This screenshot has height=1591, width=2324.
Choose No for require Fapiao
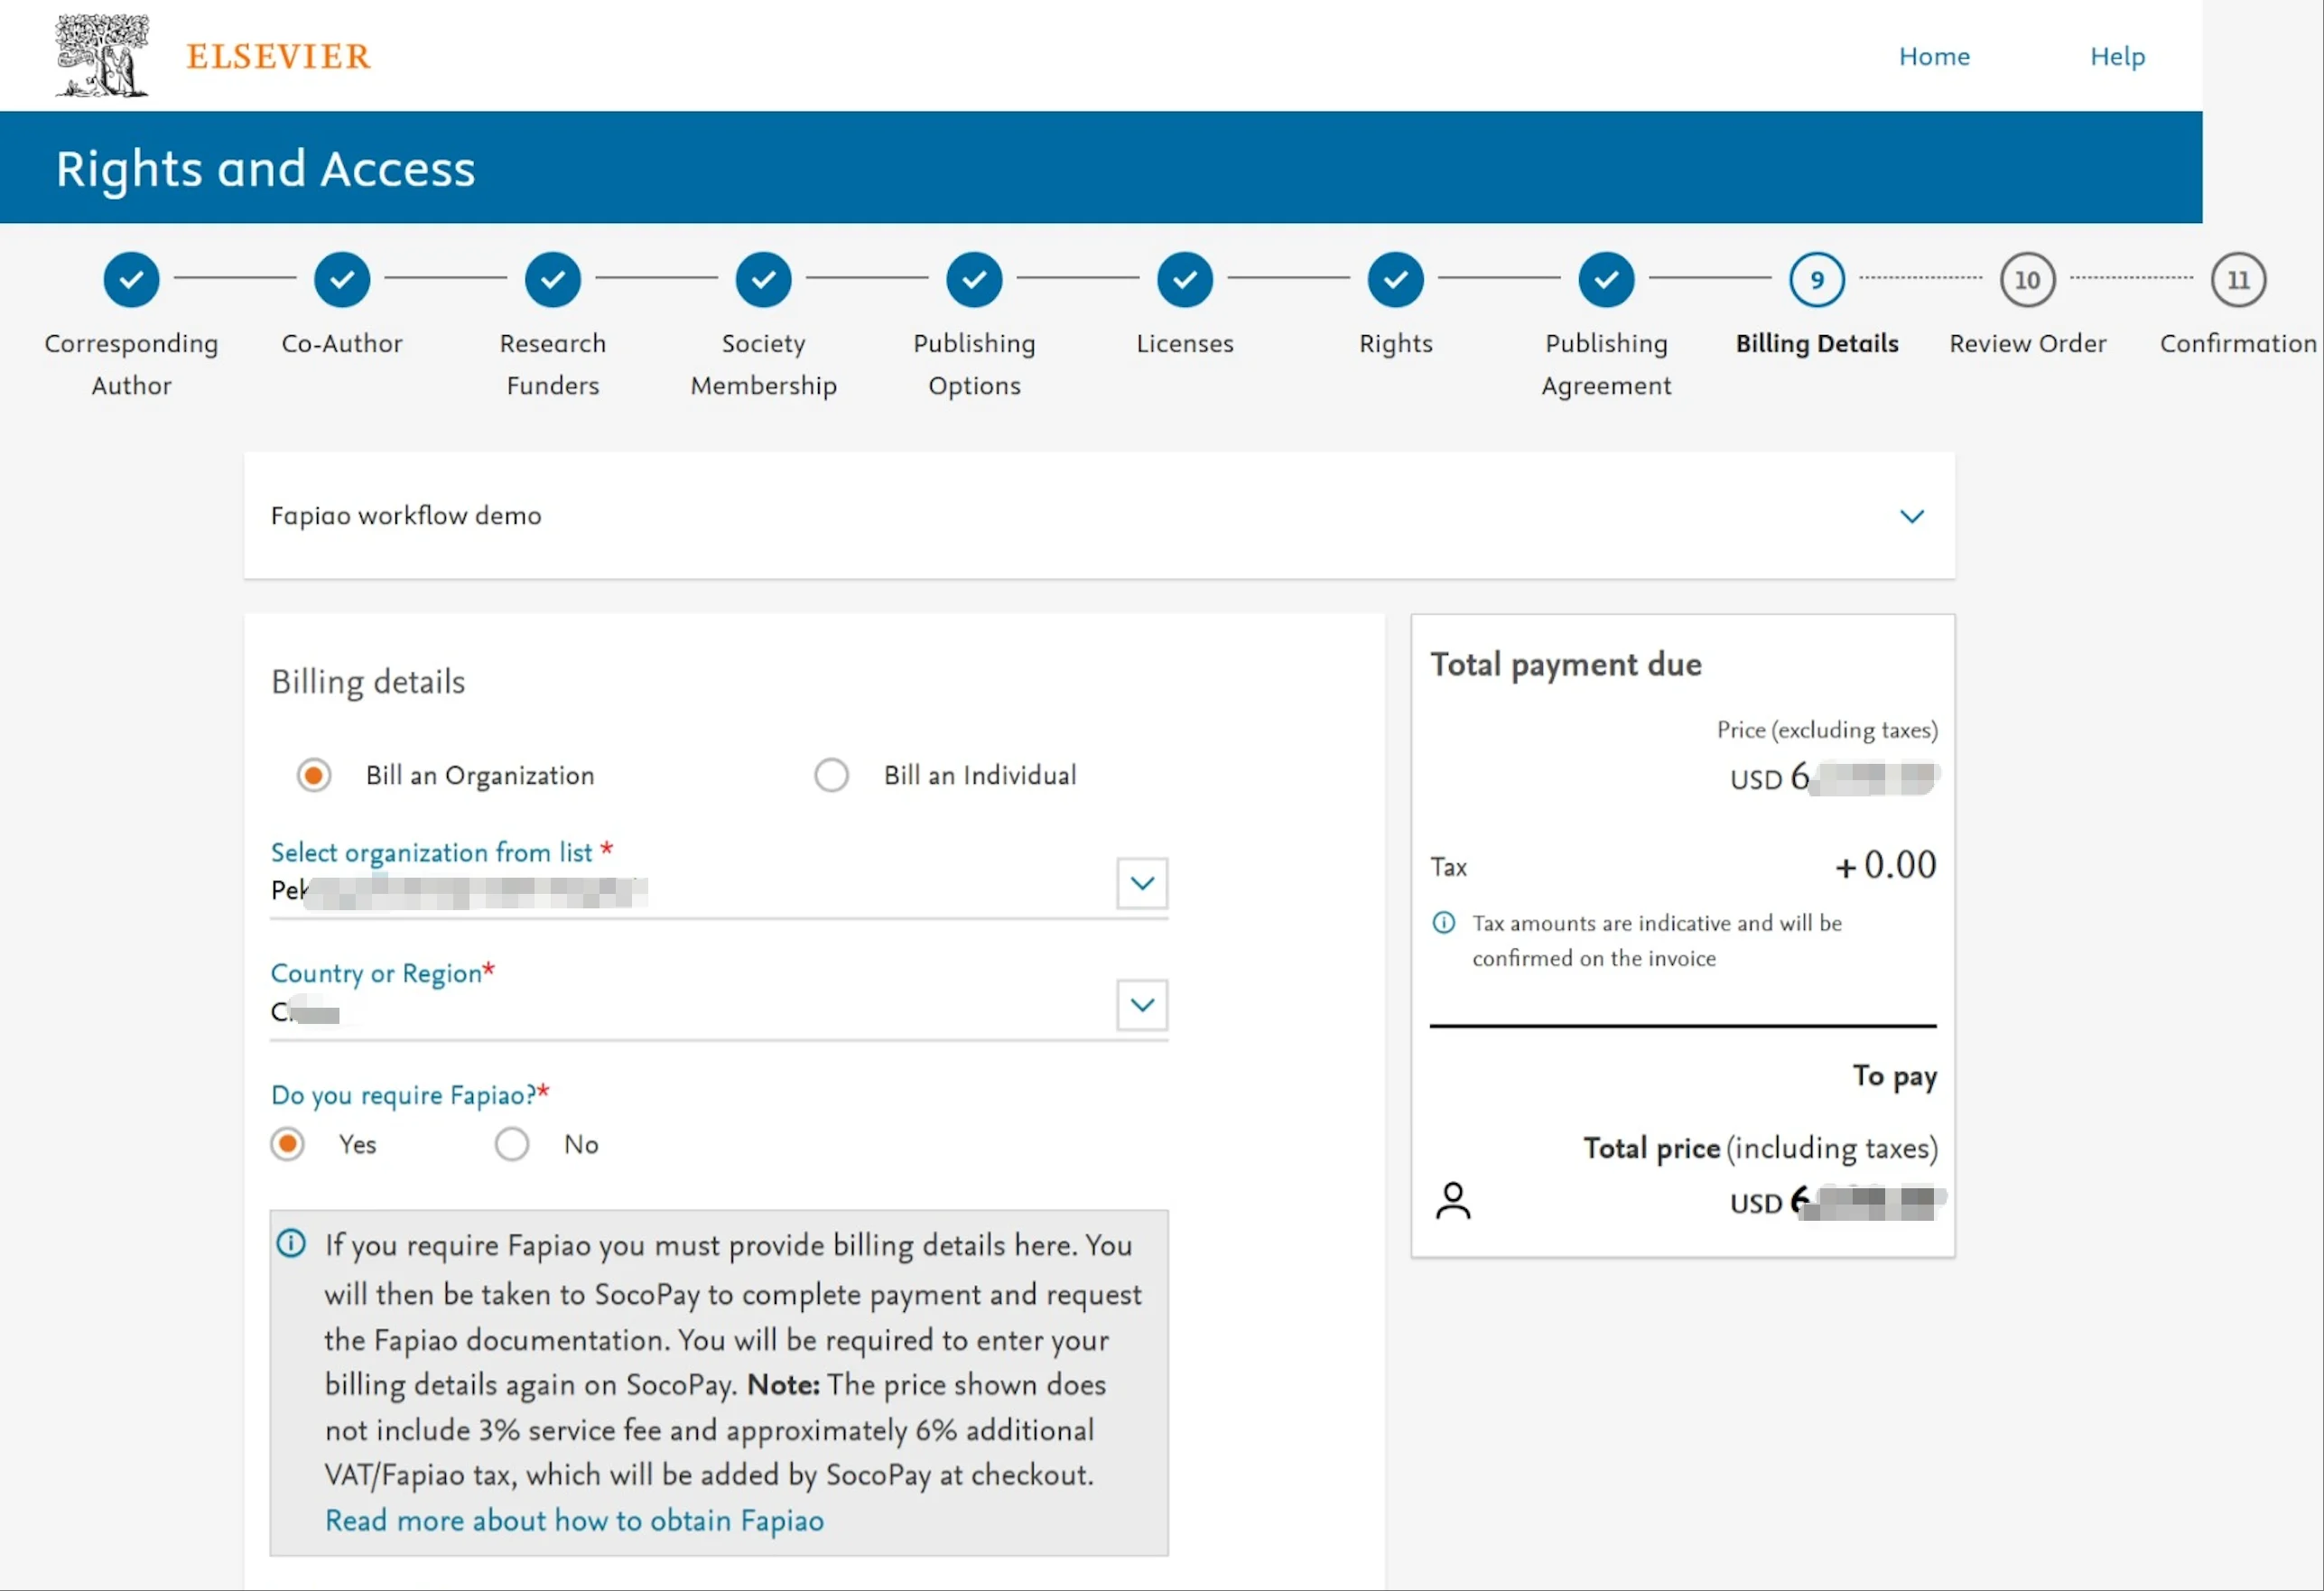[512, 1144]
